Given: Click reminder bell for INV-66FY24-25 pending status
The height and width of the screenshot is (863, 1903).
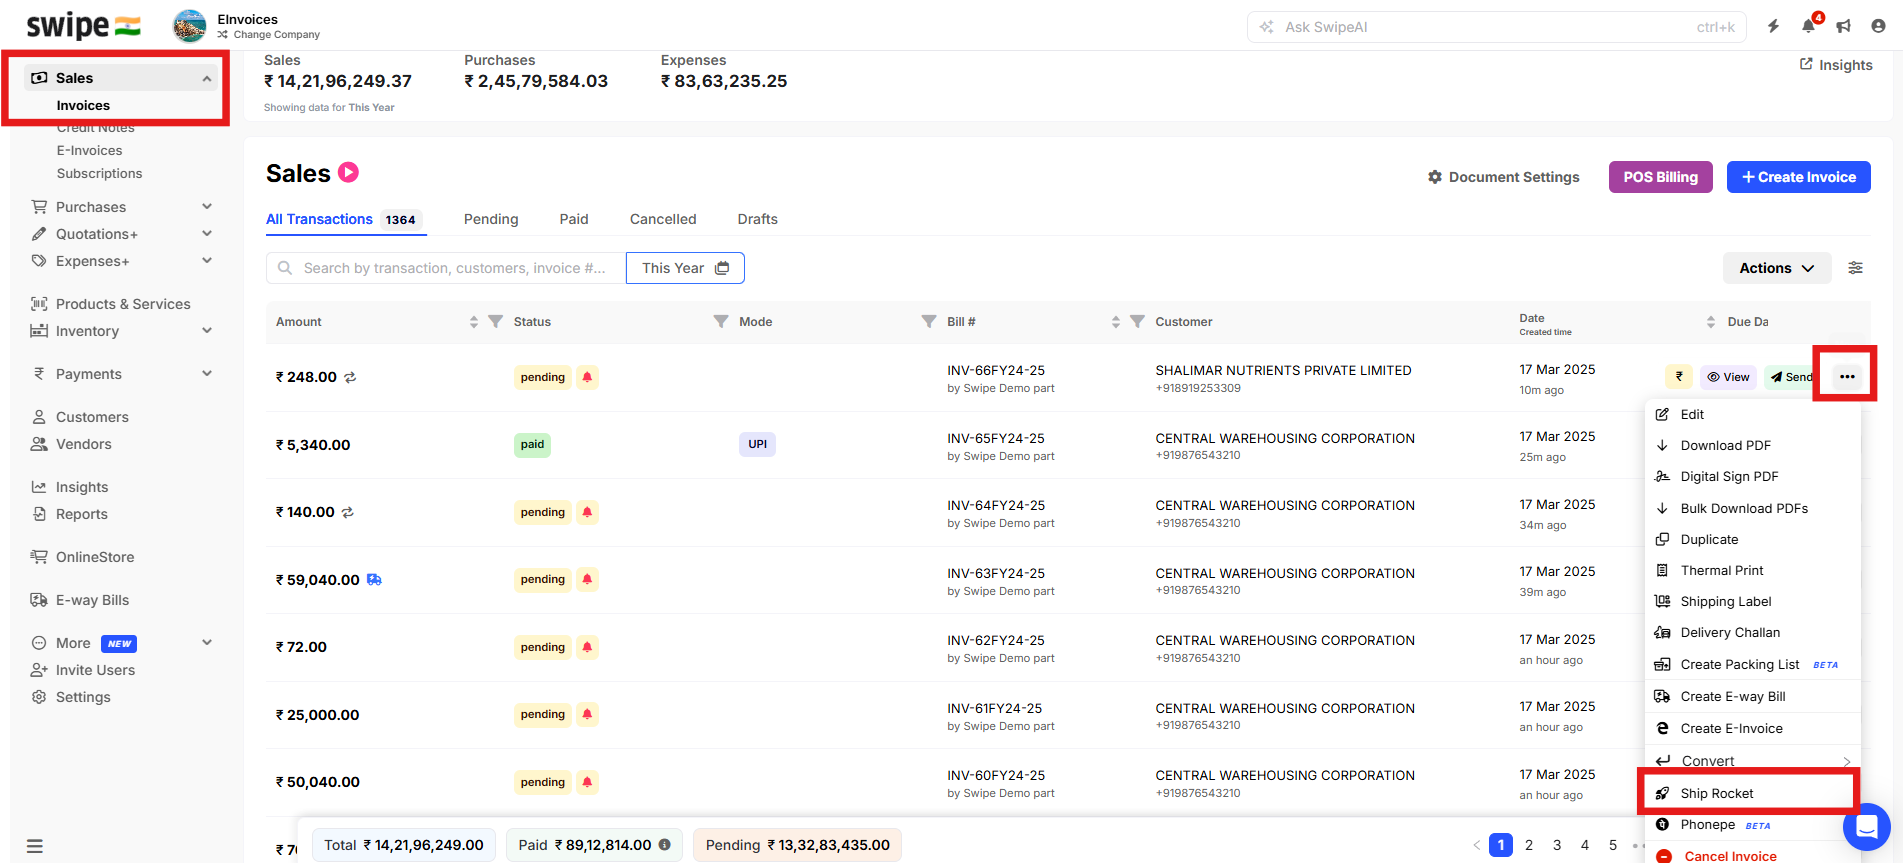Looking at the screenshot, I should pyautogui.click(x=587, y=377).
